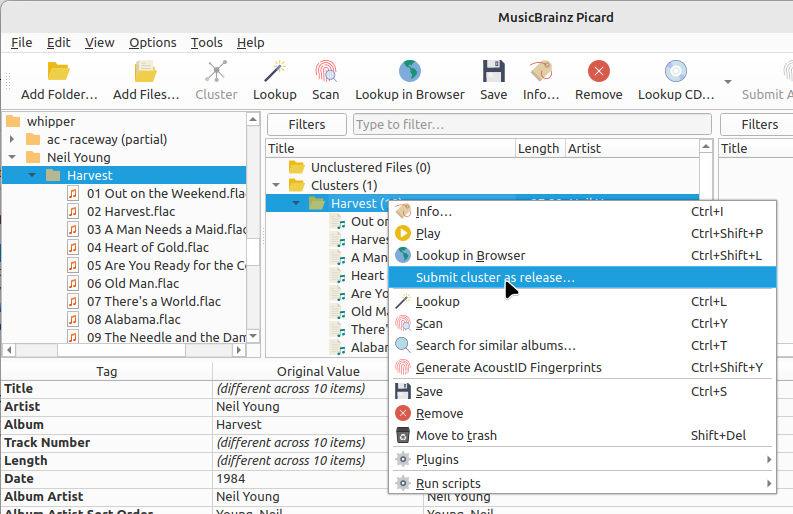This screenshot has width=793, height=514.
Task: Select 05 Are You Ready for the C... file
Action: point(166,265)
